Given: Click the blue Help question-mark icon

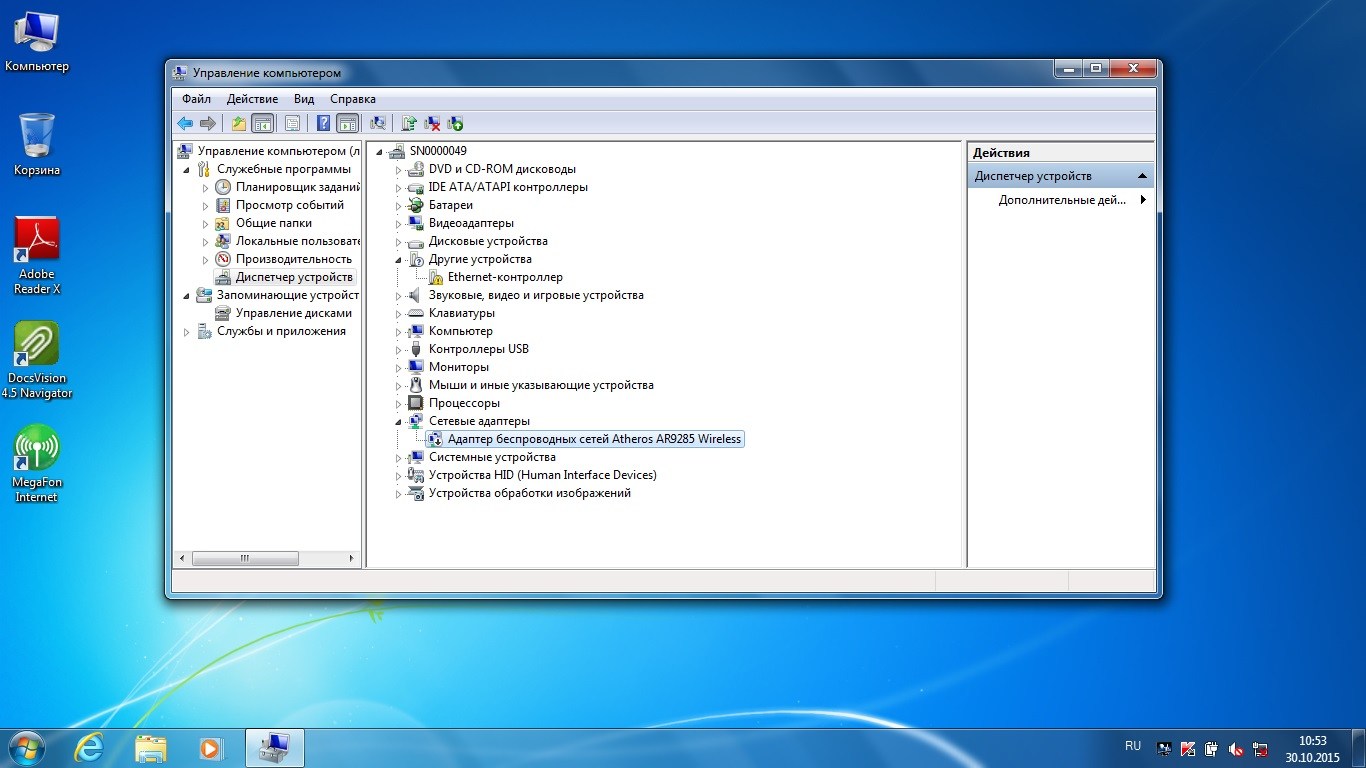Looking at the screenshot, I should tap(323, 124).
